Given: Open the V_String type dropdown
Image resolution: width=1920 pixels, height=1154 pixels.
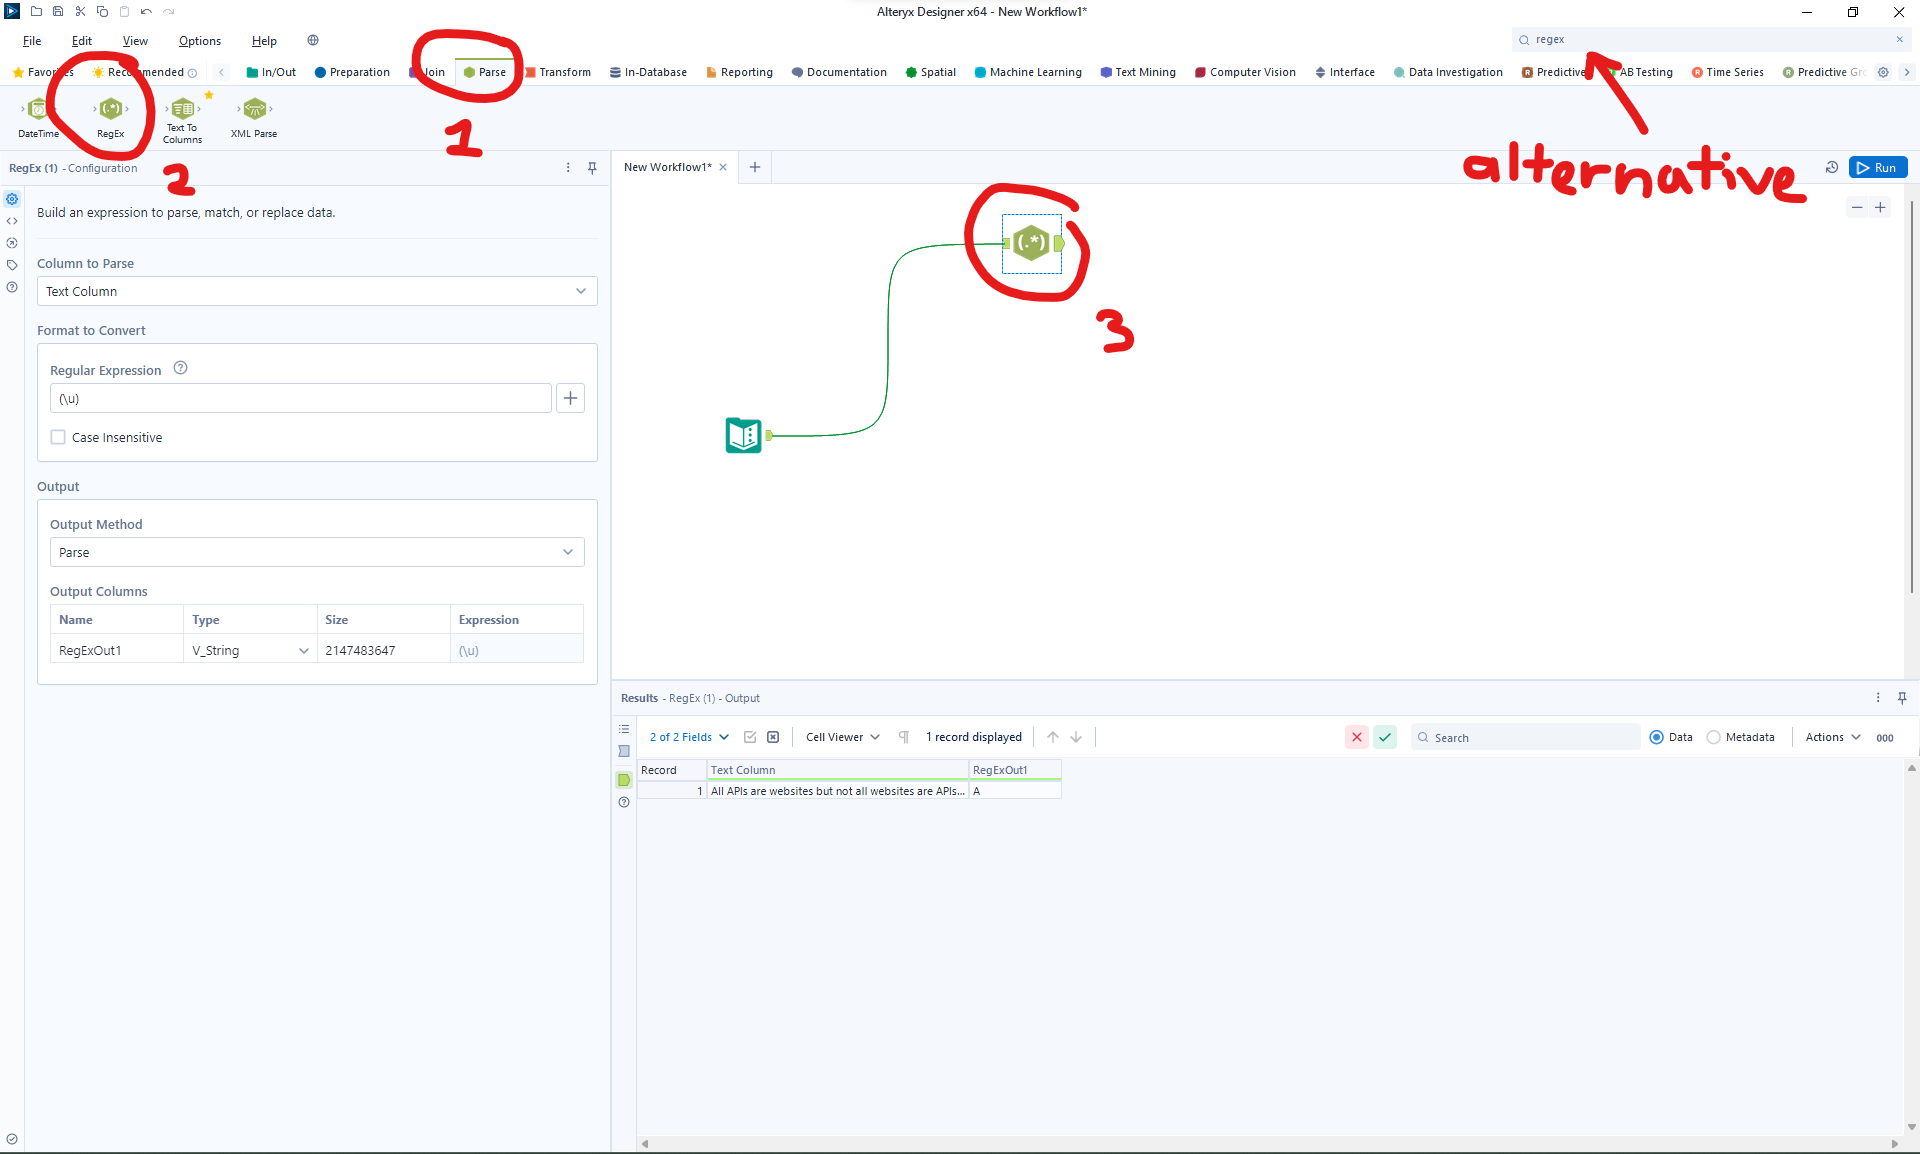Looking at the screenshot, I should tap(250, 650).
